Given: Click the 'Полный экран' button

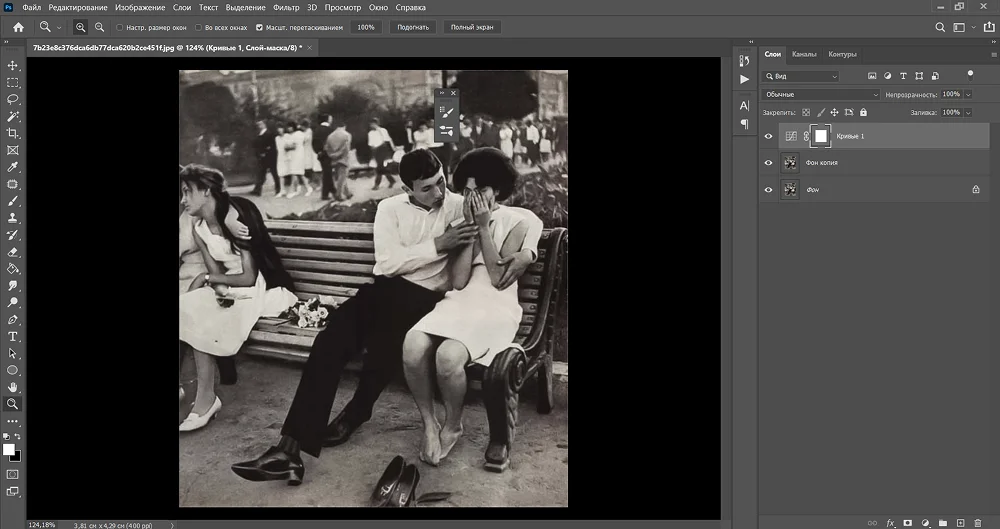Looking at the screenshot, I should point(470,27).
